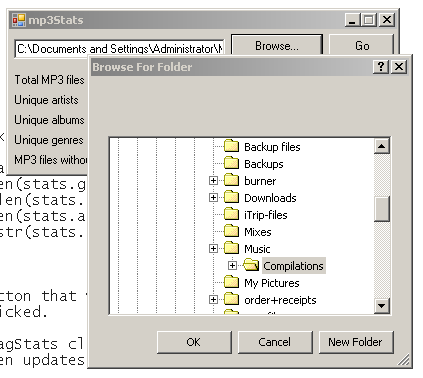
Task: Click the Downloads folder icon
Action: point(231,197)
